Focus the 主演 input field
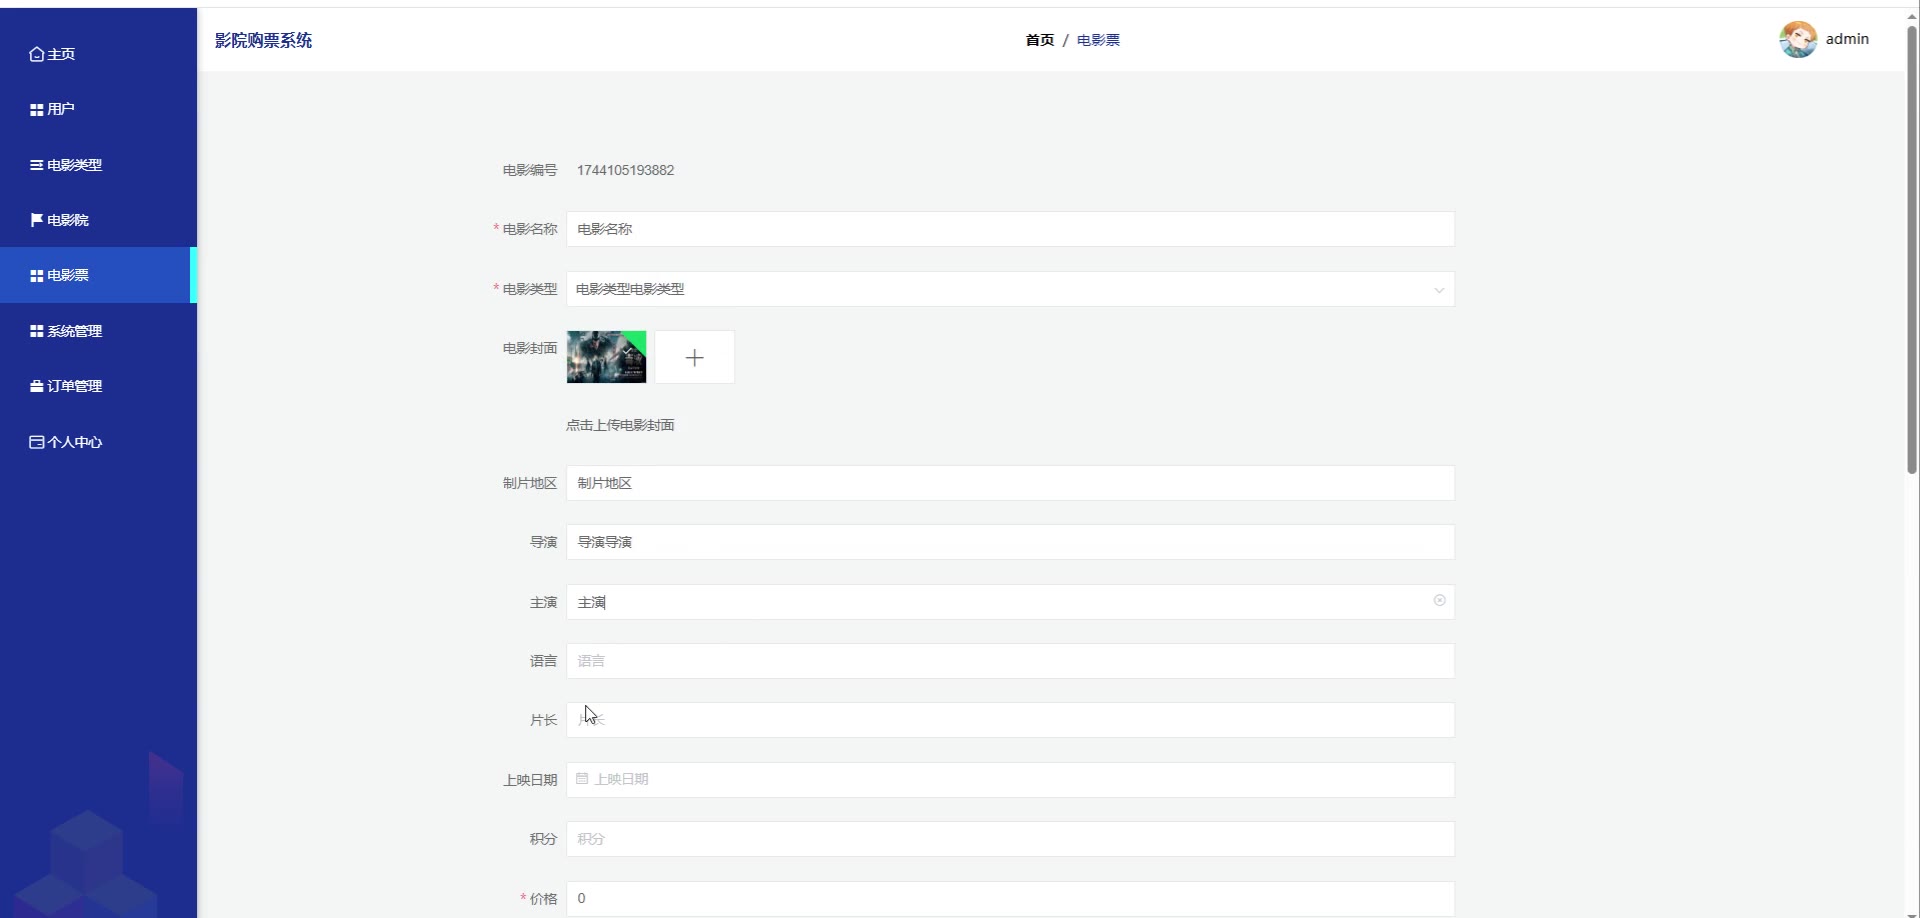 click(x=1010, y=602)
